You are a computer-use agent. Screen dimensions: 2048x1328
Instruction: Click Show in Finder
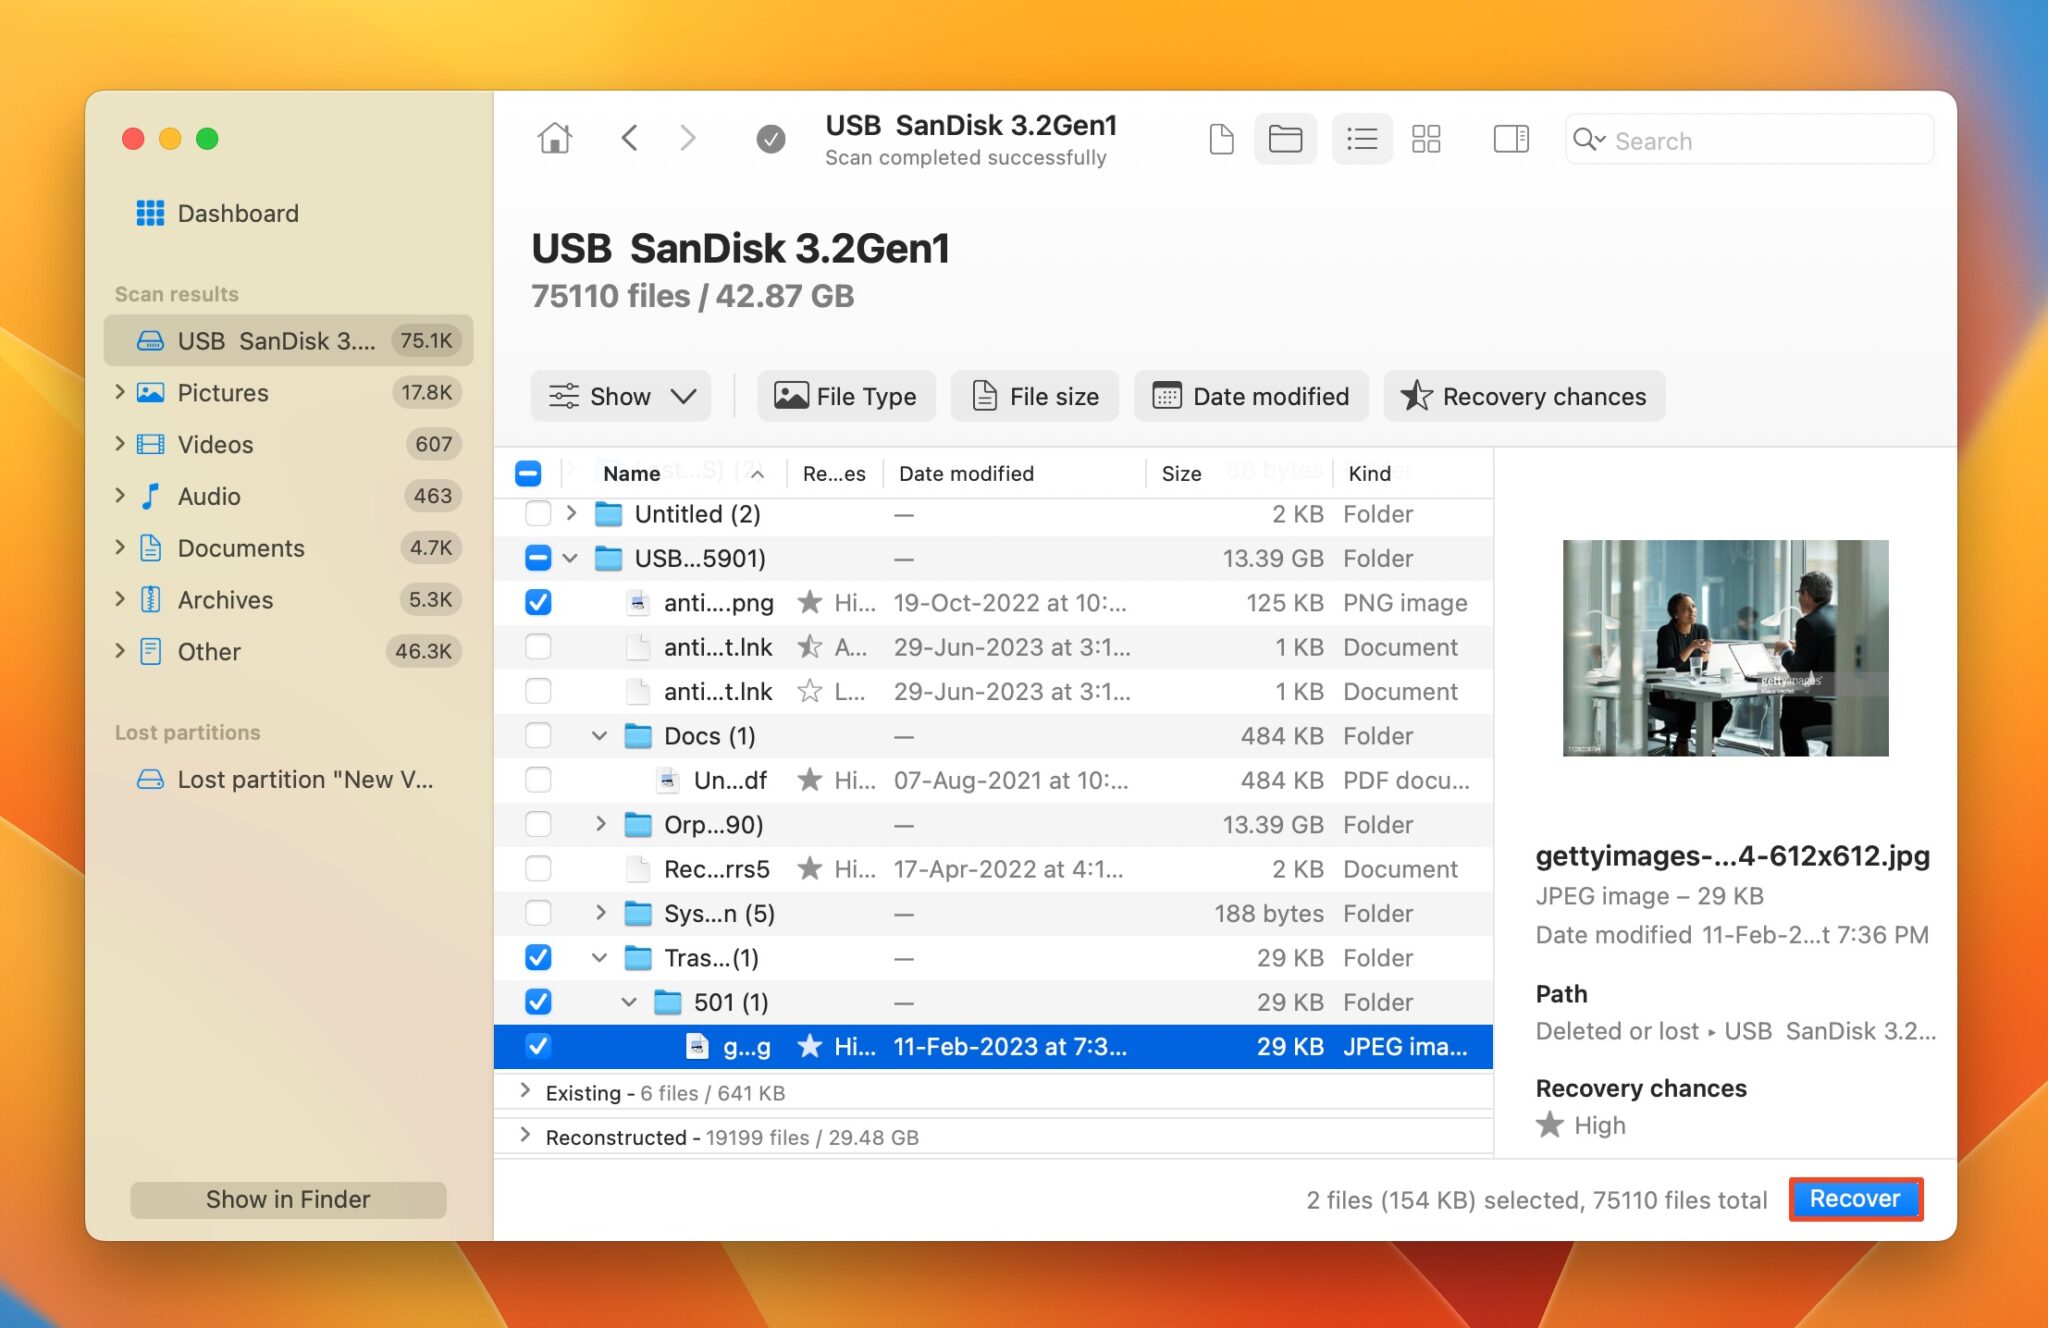[x=287, y=1199]
